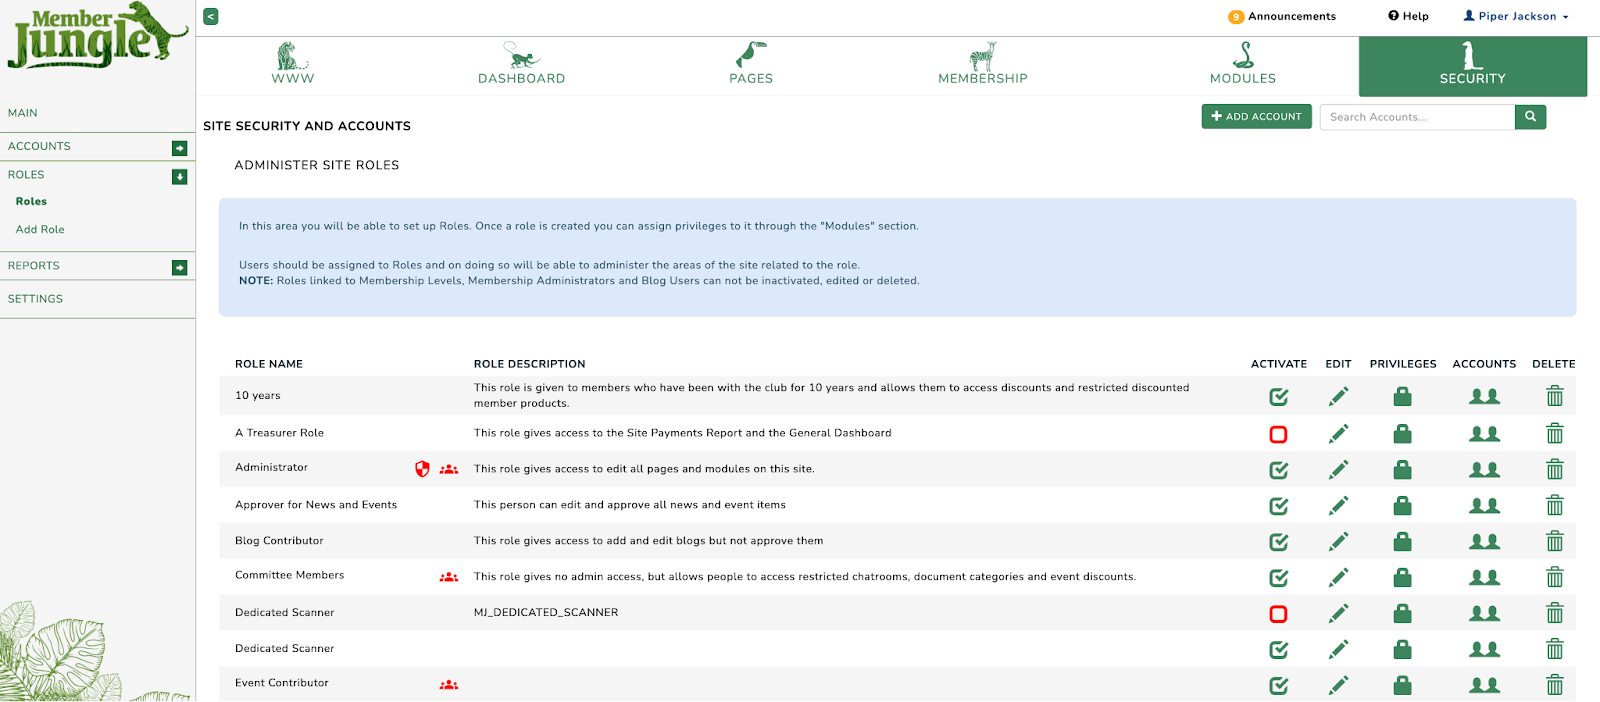Viewport: 1600px width, 702px height.
Task: Edit the Dedicated Scanner role without description
Action: pyautogui.click(x=1338, y=649)
